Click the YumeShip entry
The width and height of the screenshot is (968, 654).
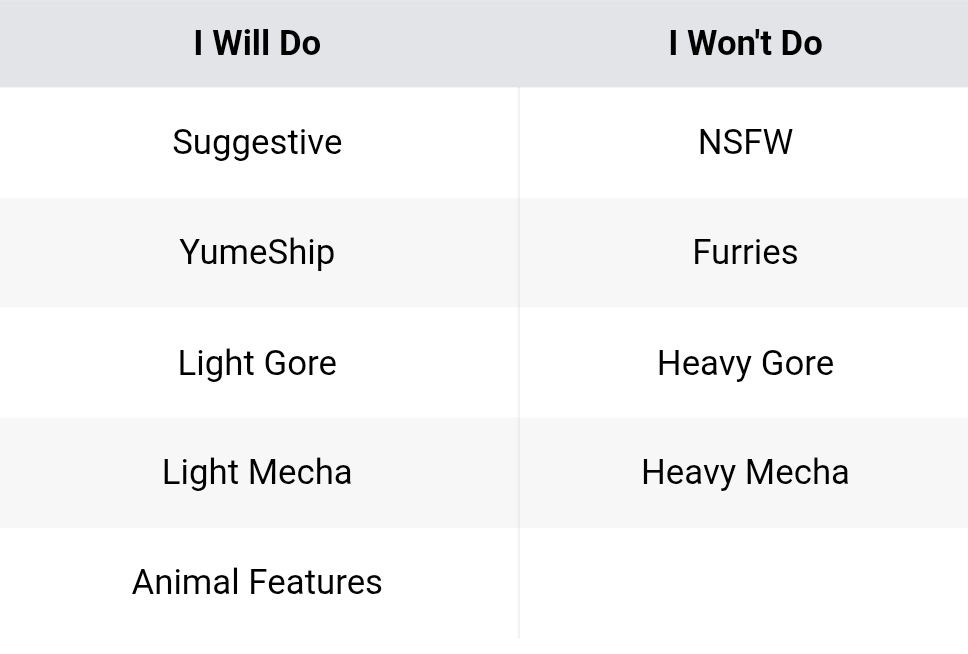click(257, 253)
